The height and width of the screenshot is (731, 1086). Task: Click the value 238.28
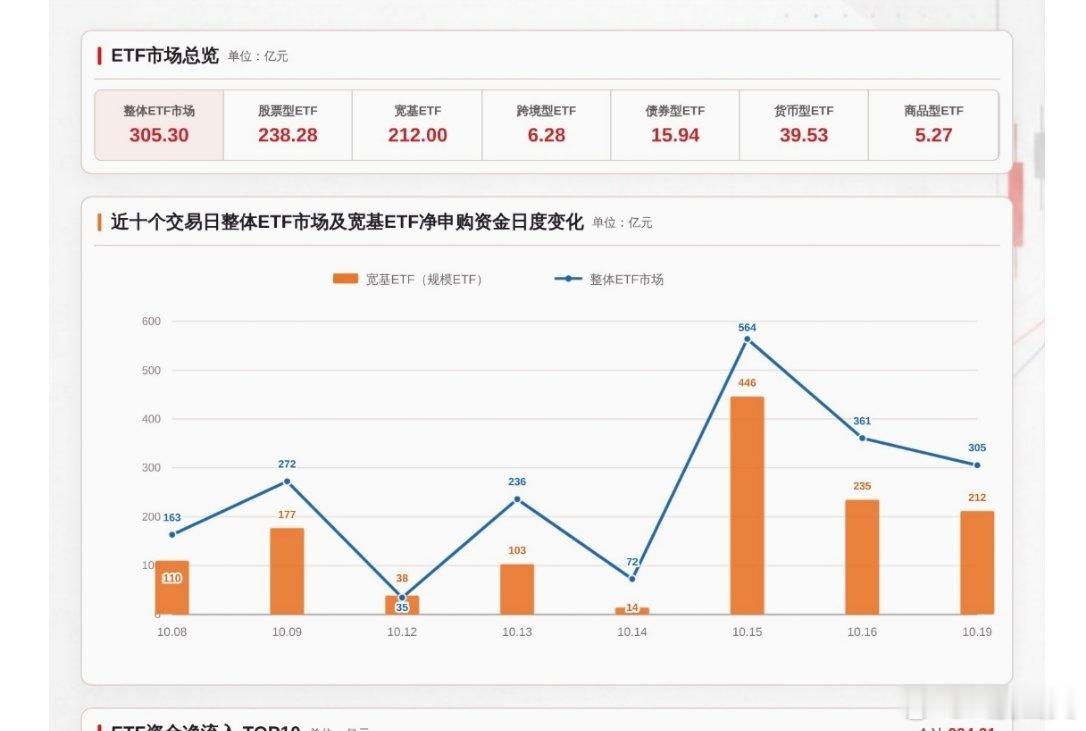287,135
